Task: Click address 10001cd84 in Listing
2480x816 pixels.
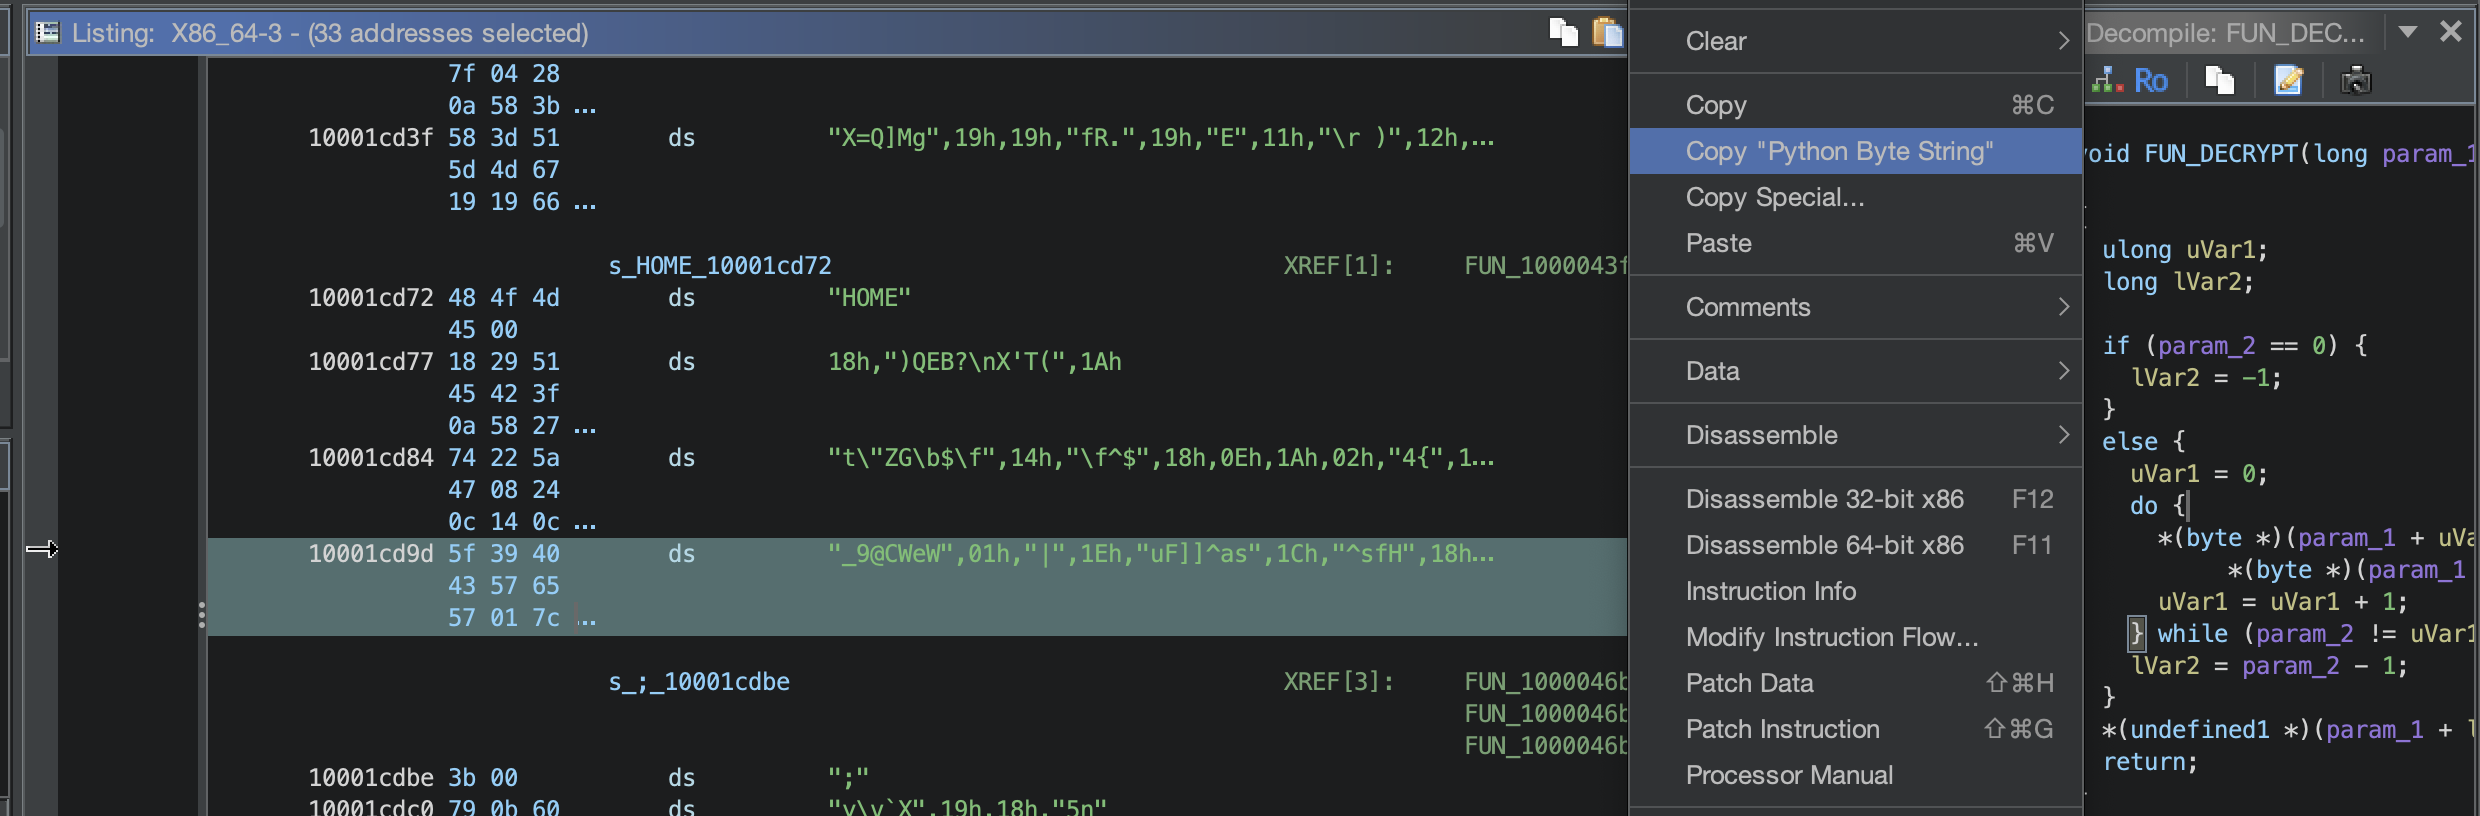Action: [370, 458]
